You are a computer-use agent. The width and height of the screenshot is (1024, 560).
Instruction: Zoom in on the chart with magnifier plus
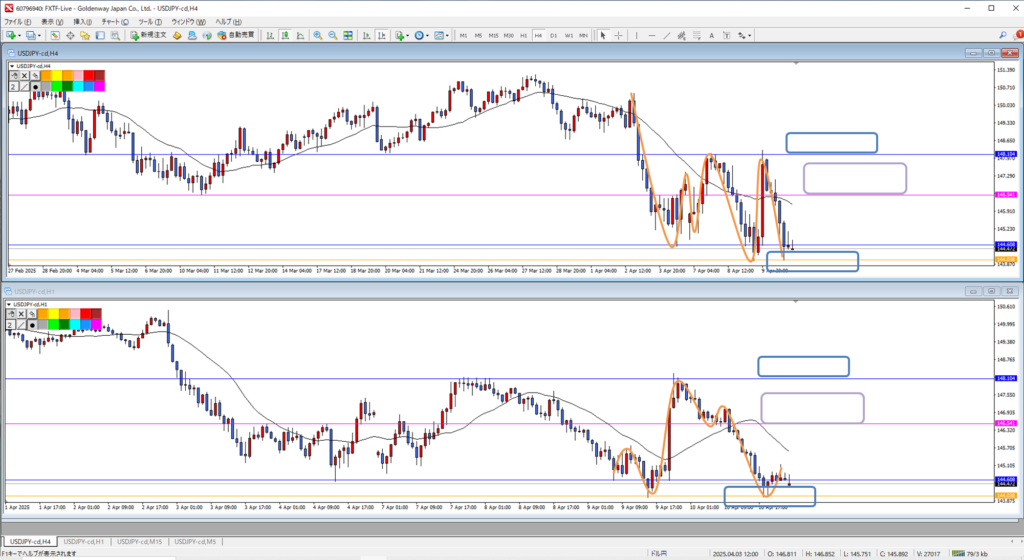317,35
